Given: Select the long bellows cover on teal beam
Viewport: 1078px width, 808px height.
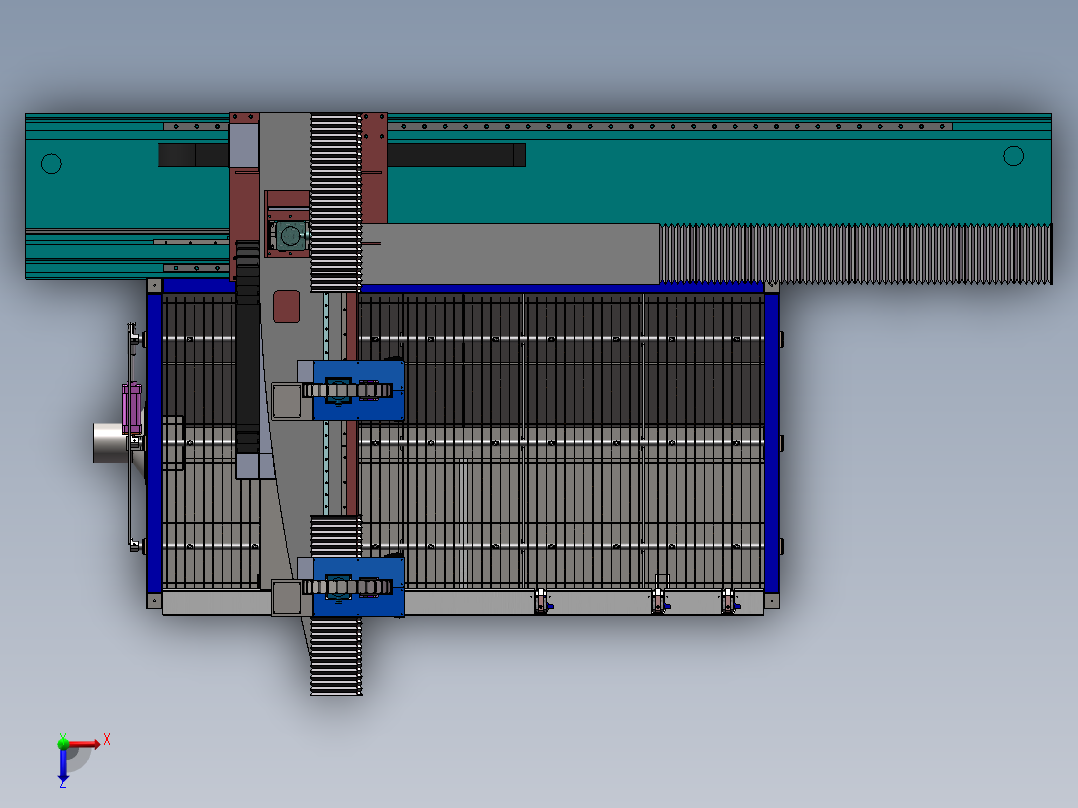Looking at the screenshot, I should click(x=856, y=254).
